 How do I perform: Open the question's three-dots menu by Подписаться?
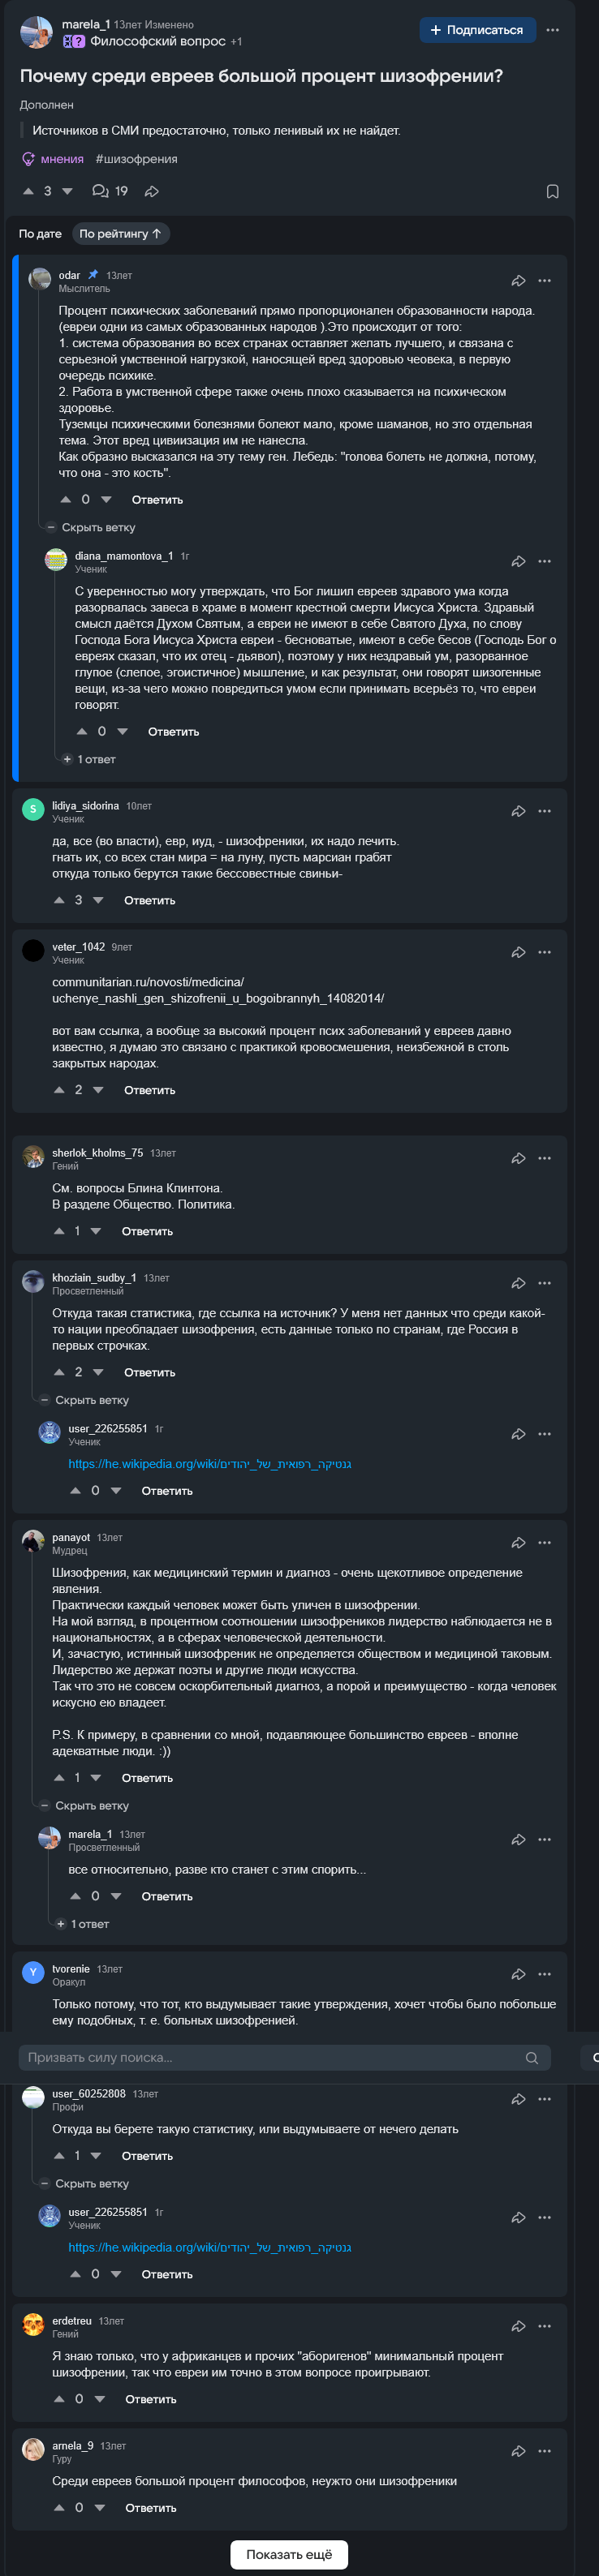[552, 30]
